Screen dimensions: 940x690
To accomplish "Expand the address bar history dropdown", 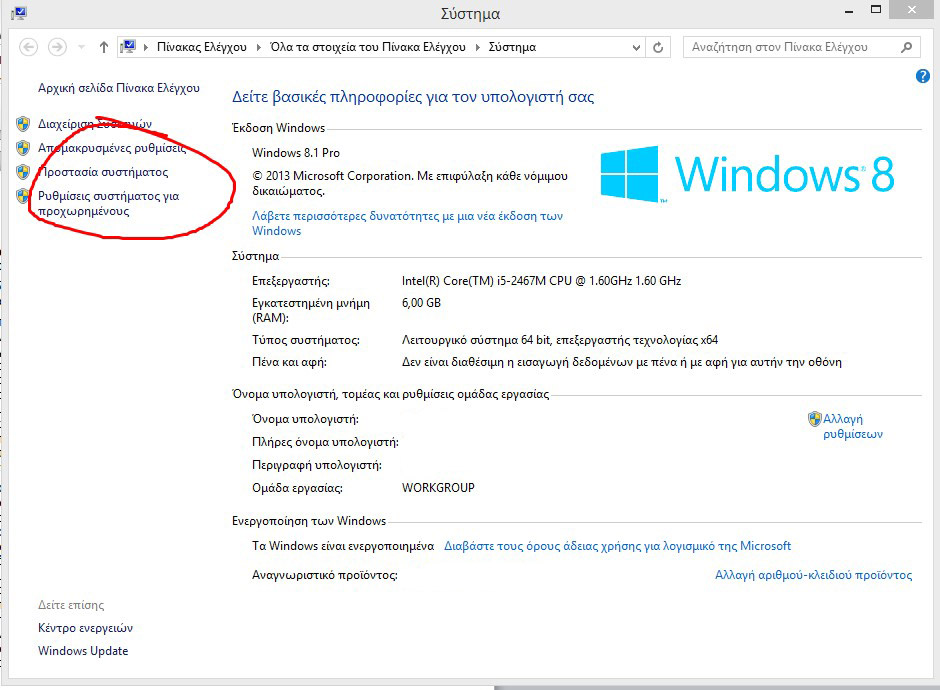I will pos(636,47).
